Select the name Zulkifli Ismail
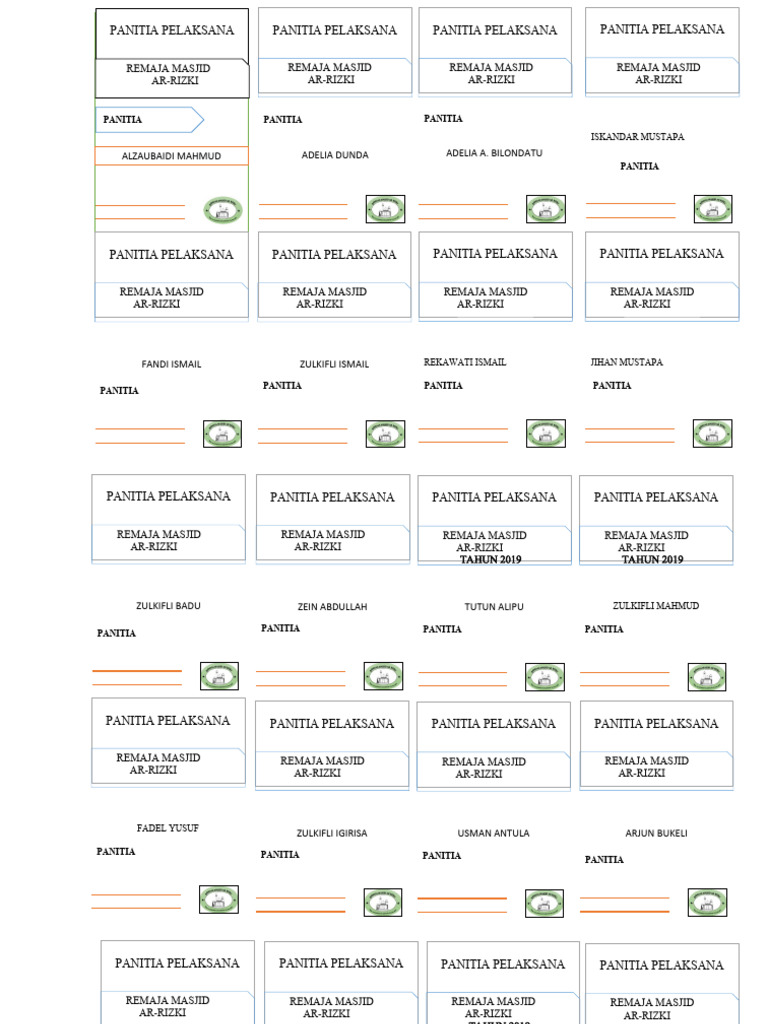Viewport: 768px width, 1024px height. tap(334, 364)
